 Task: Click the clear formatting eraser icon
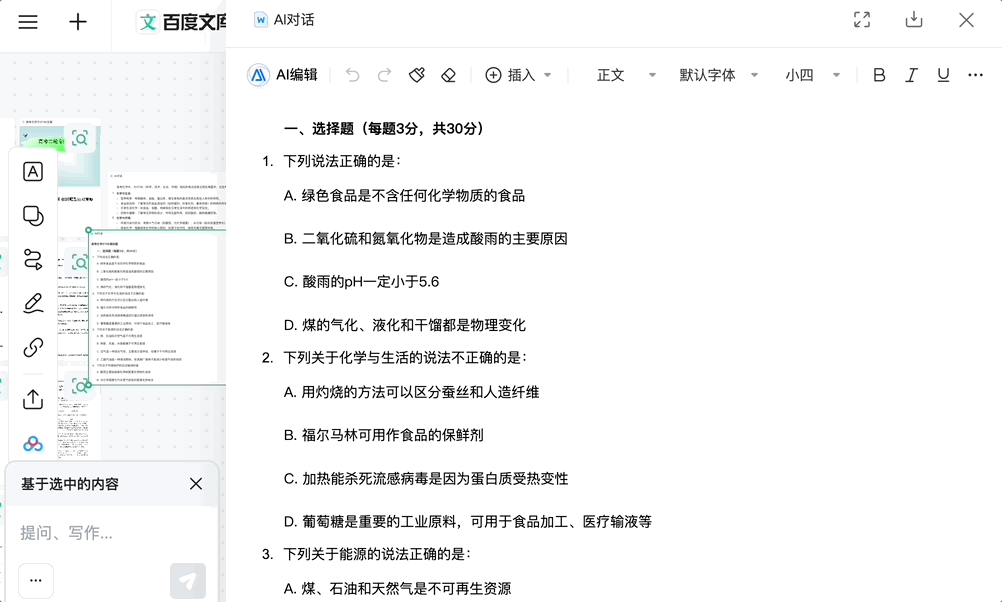point(448,73)
